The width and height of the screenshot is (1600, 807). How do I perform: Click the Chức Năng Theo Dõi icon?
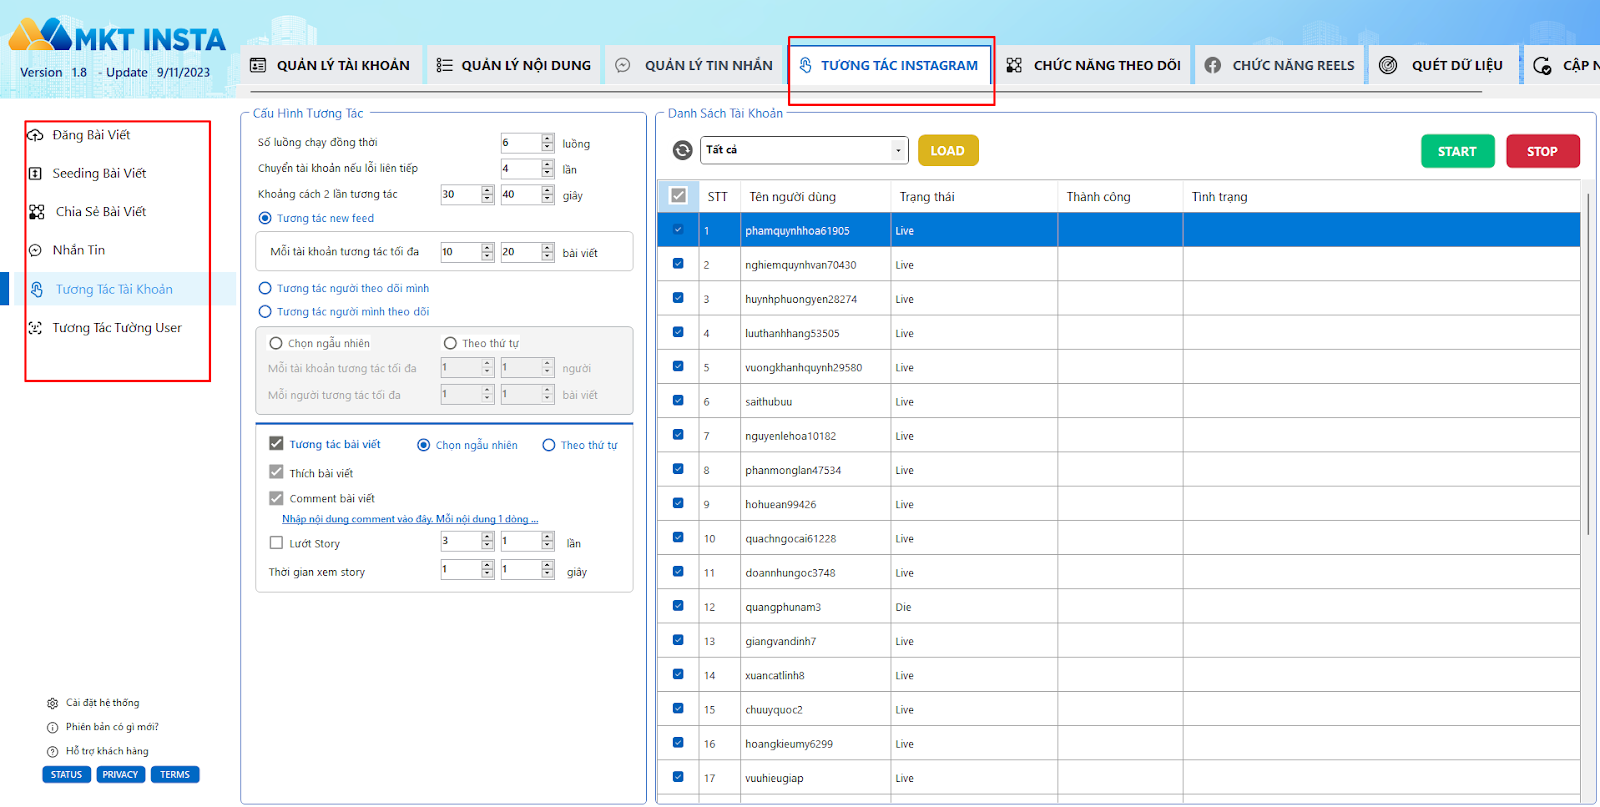pyautogui.click(x=1014, y=65)
